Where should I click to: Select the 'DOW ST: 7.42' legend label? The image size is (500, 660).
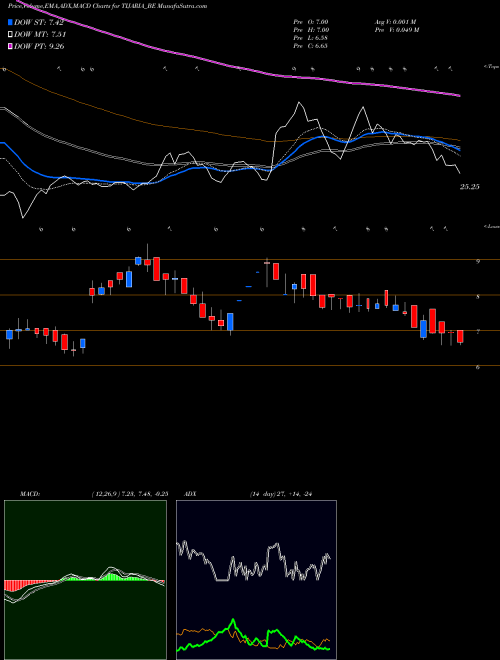[x=39, y=22]
